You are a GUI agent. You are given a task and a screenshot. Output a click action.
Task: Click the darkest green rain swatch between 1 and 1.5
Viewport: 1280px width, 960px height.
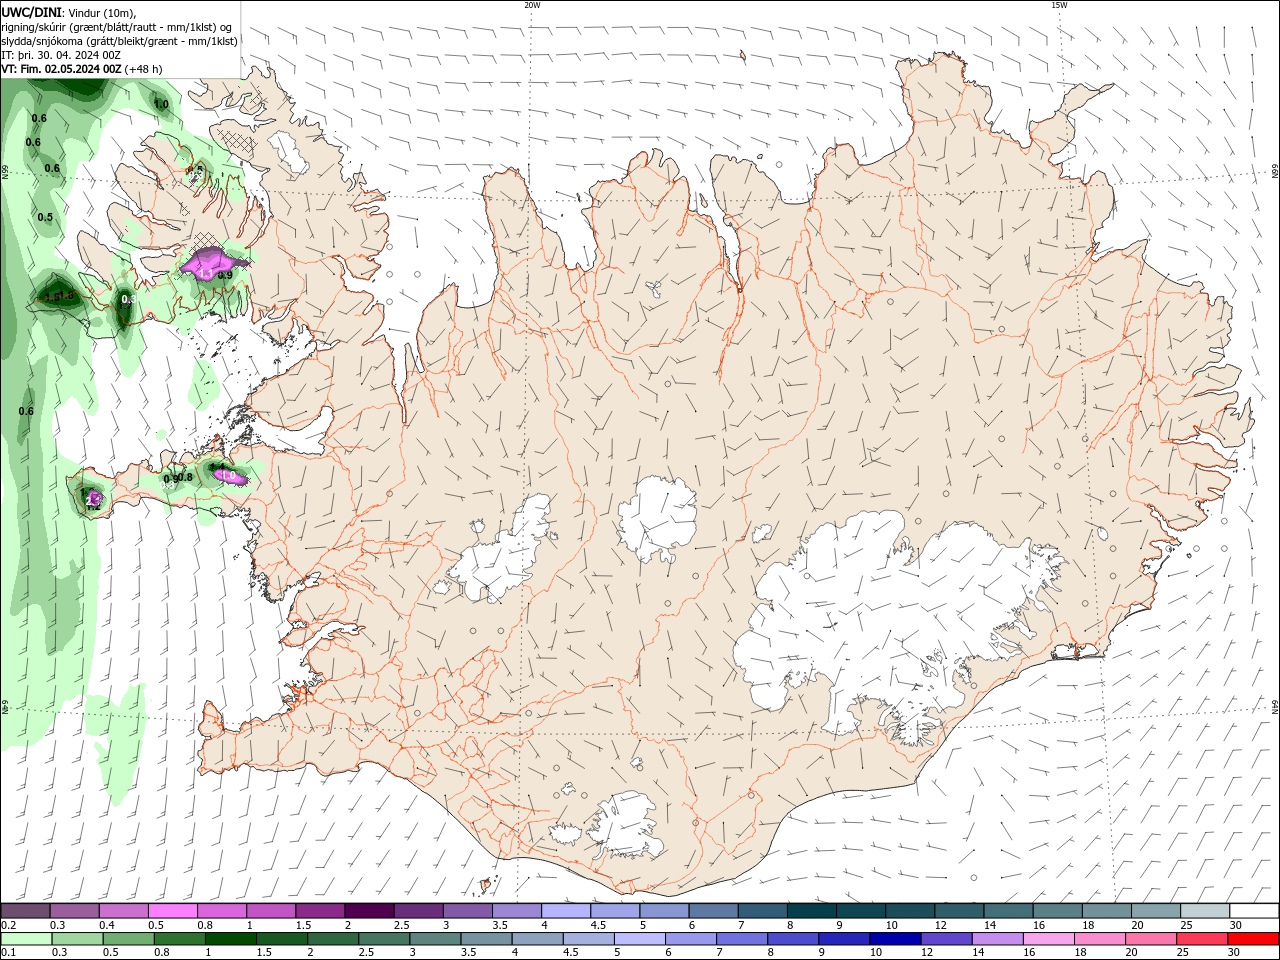click(x=231, y=939)
